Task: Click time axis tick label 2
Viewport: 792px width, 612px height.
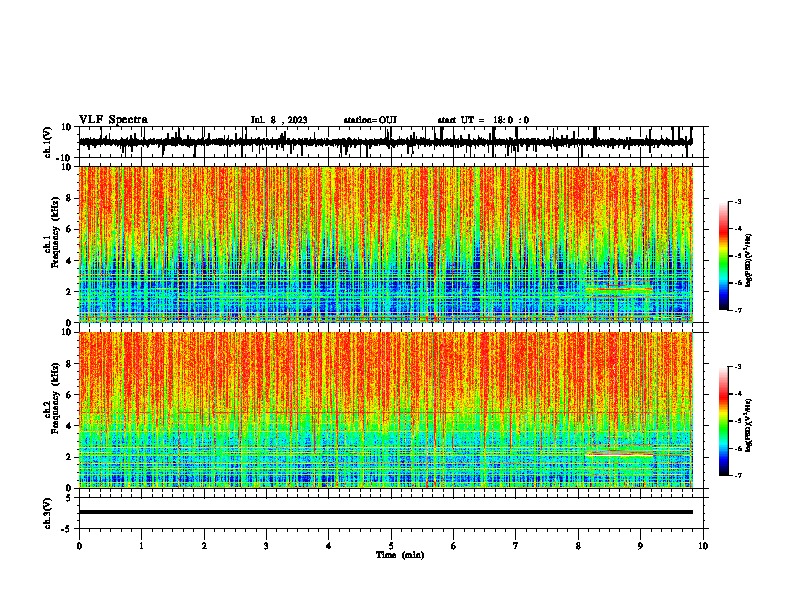Action: coord(204,546)
